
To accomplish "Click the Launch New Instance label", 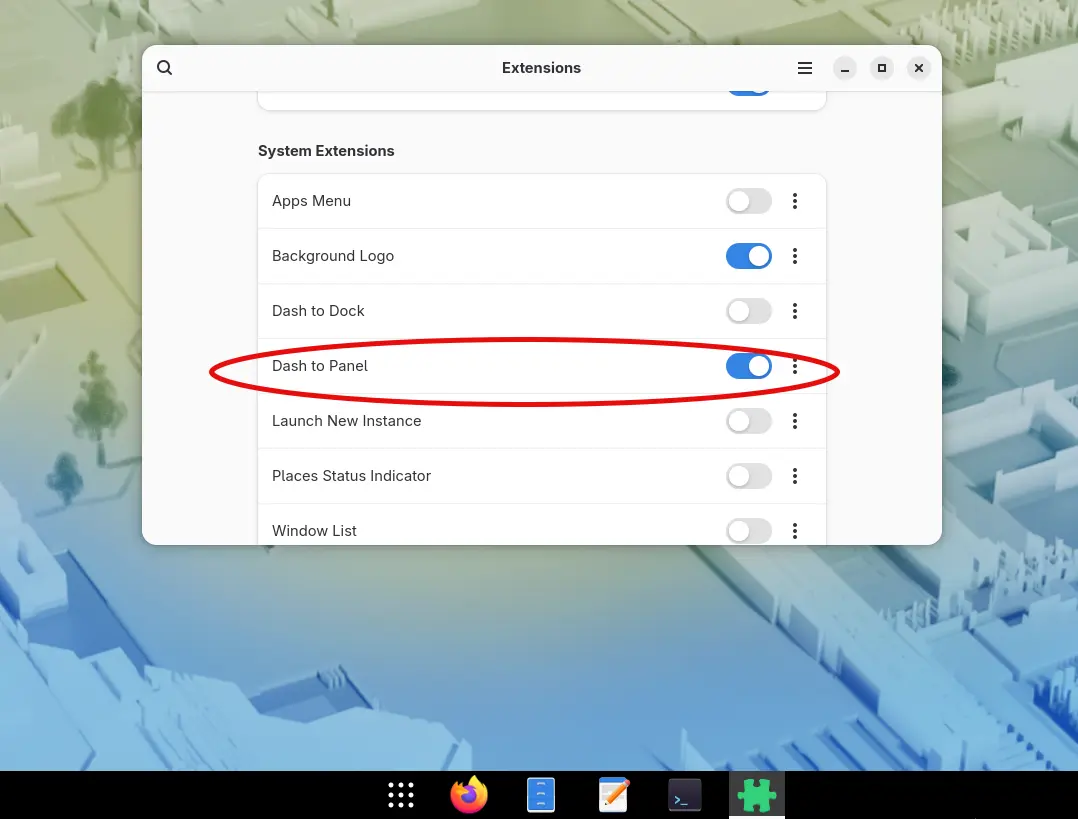I will [x=346, y=421].
